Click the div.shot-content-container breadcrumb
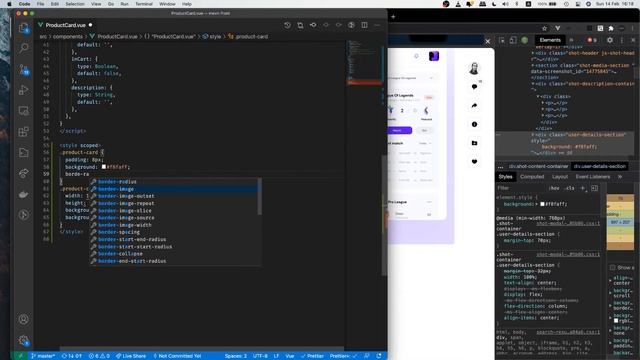Viewport: 640px width, 360px height. 538,167
